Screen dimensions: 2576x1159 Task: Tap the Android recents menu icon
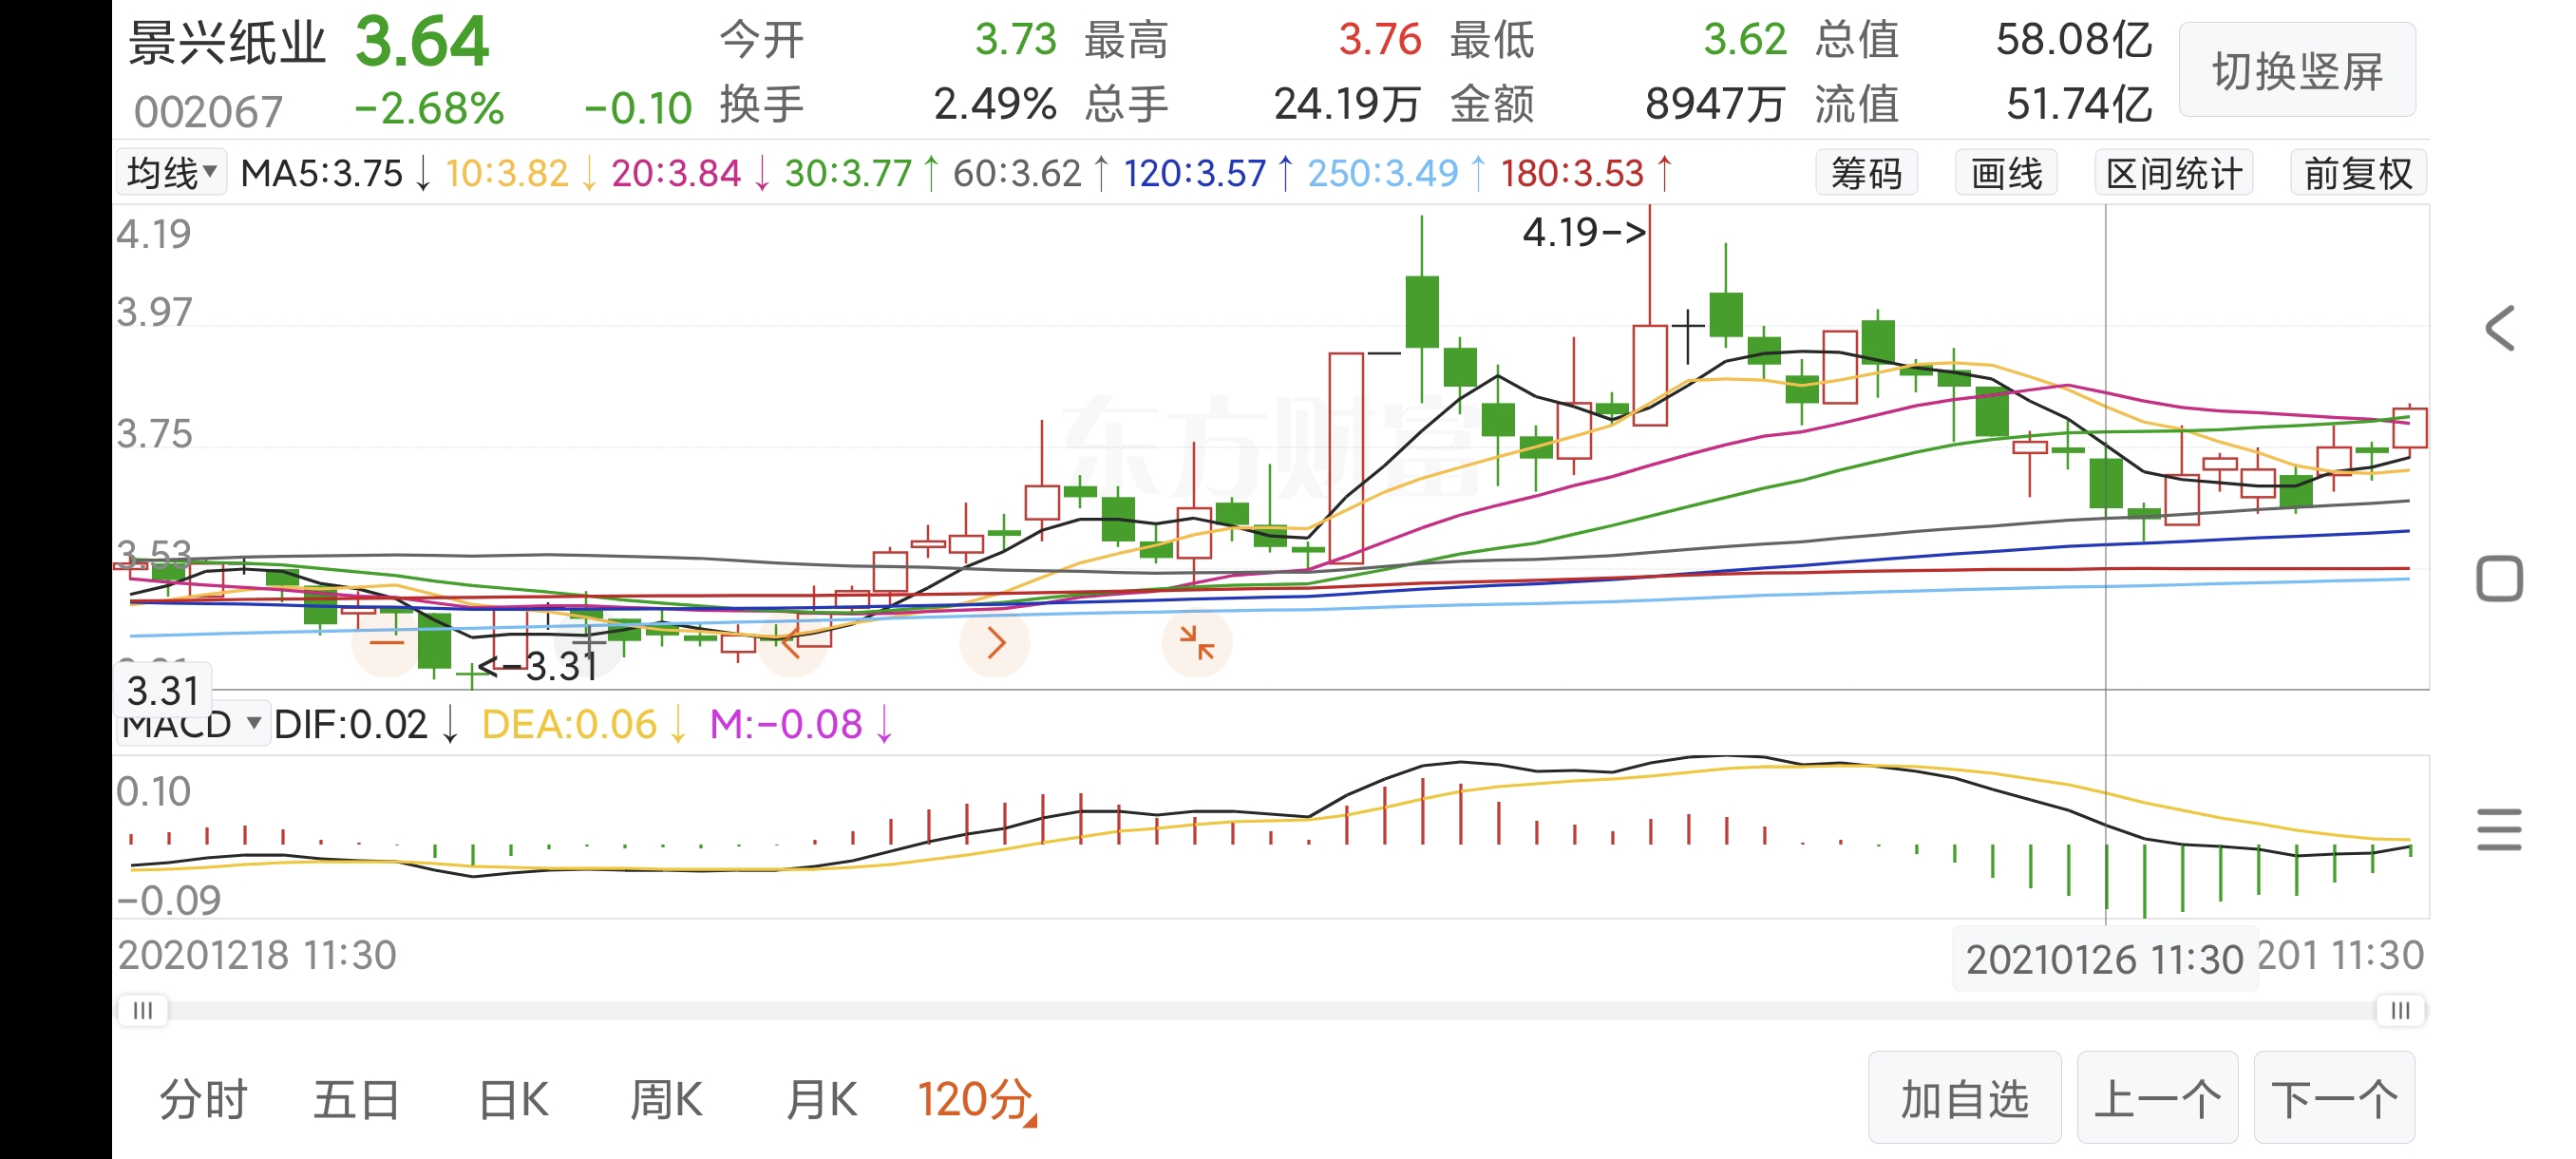tap(2499, 829)
